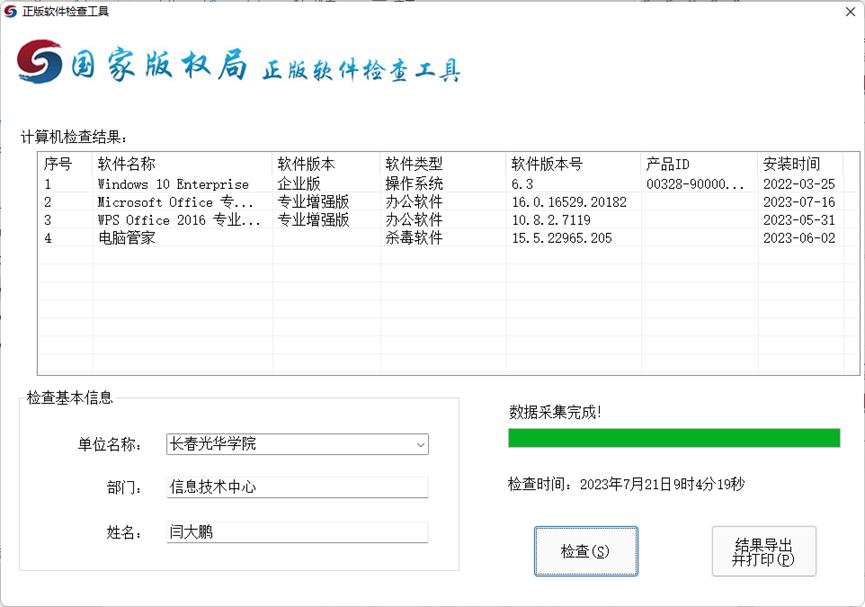Viewport: 865px width, 607px height.
Task: Click the green progress bar
Action: point(674,438)
